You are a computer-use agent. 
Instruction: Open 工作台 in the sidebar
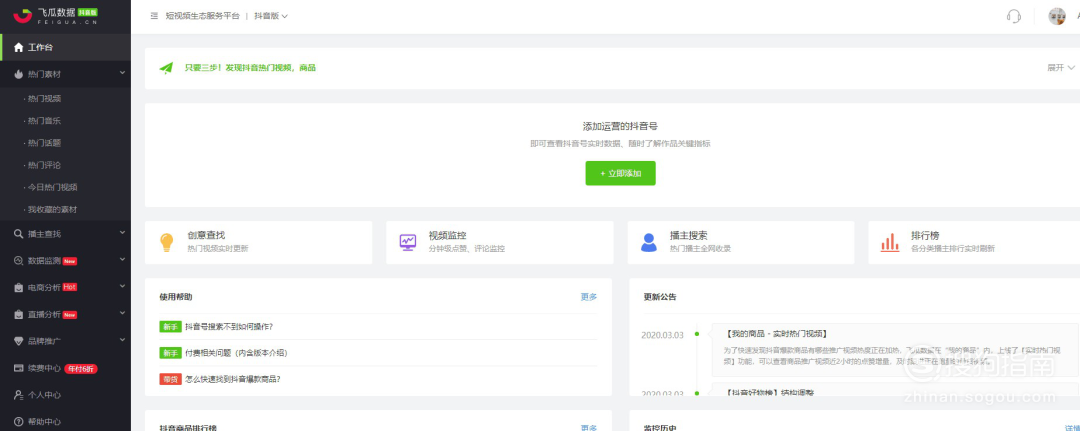[x=65, y=48]
